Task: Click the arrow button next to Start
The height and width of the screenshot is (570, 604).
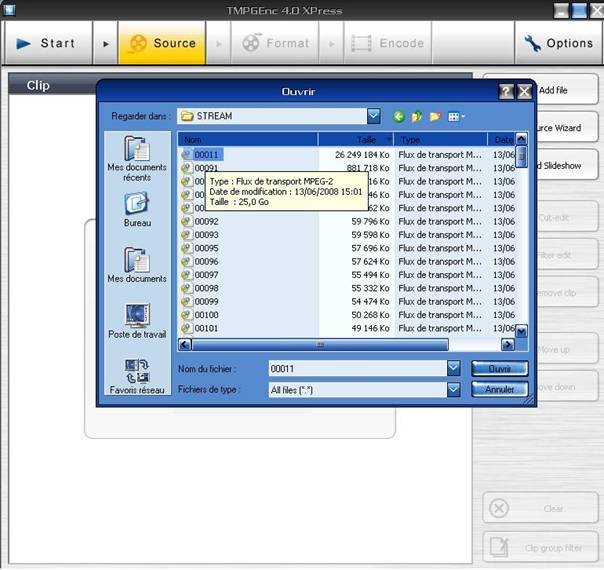Action: click(106, 44)
